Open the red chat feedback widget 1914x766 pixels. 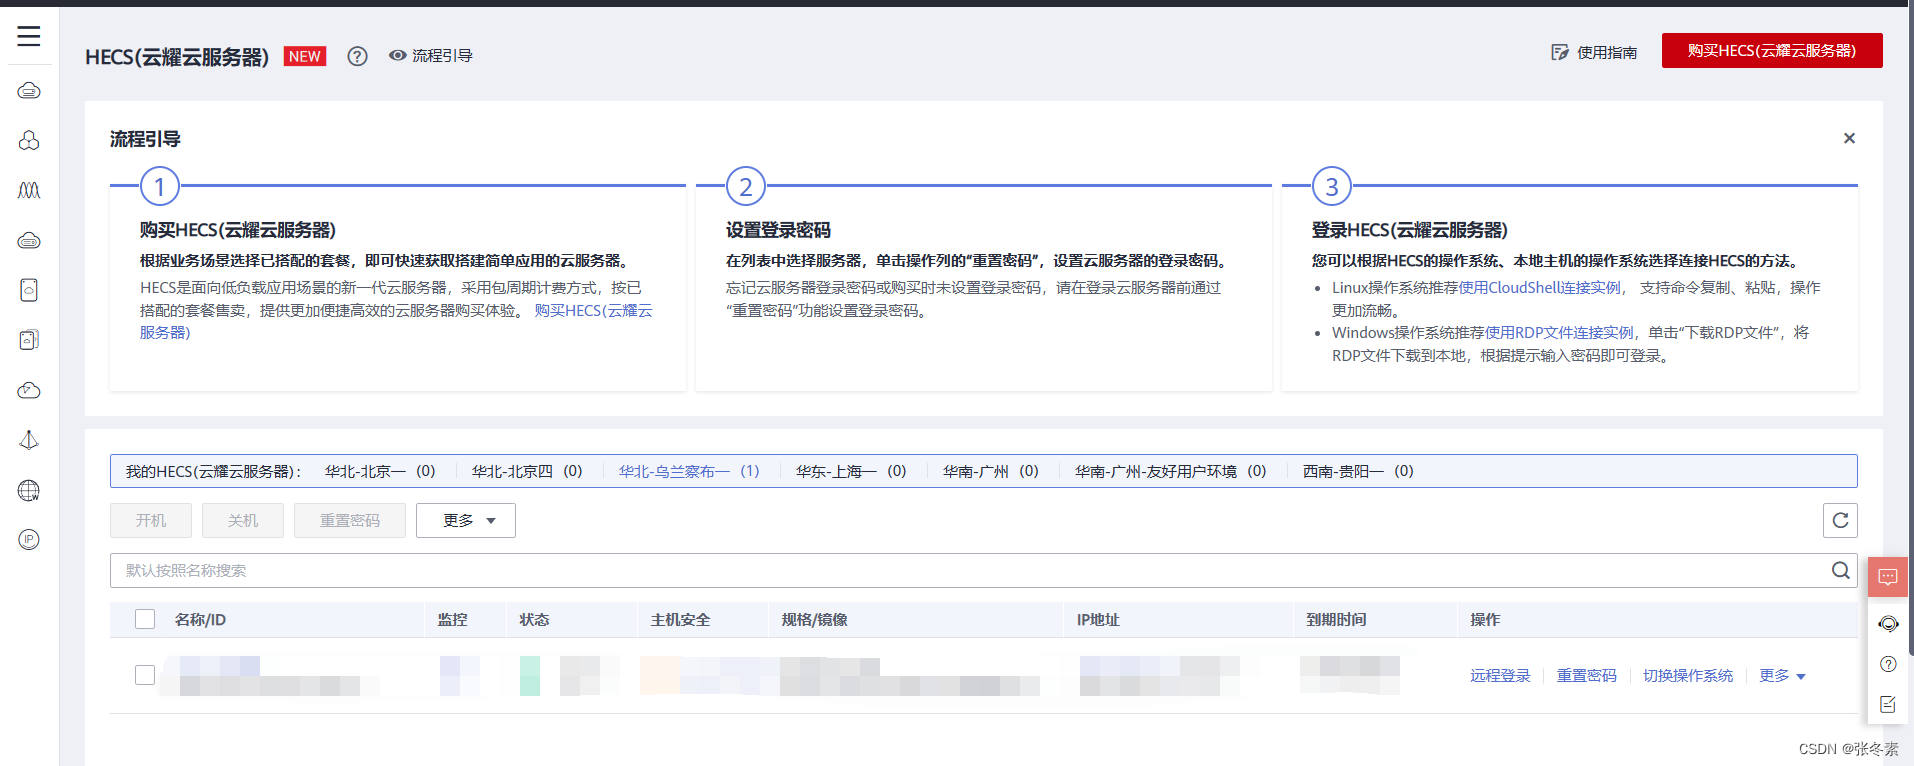(1888, 577)
